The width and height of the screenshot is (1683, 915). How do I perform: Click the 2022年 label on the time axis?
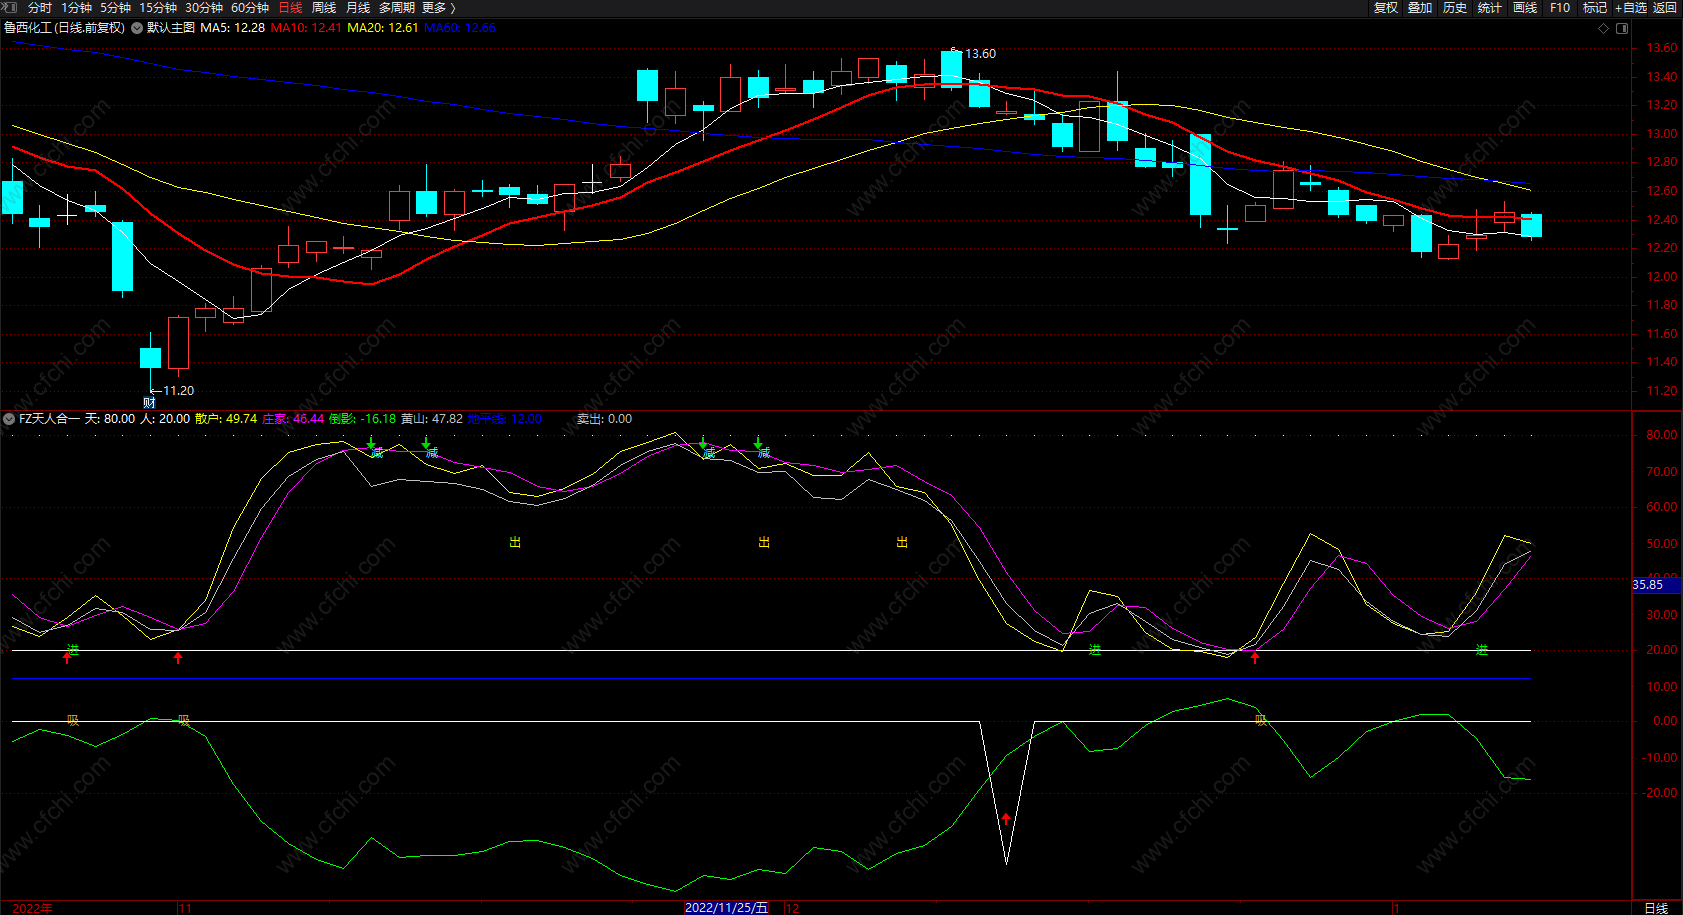(33, 908)
